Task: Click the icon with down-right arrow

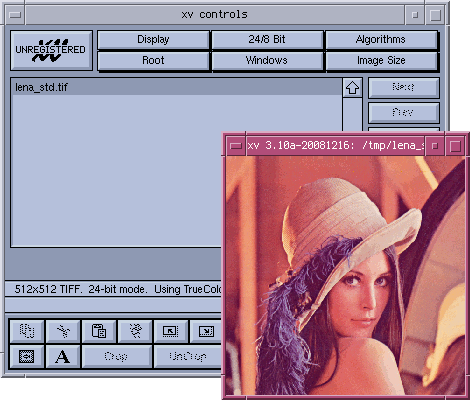Action: click(206, 331)
